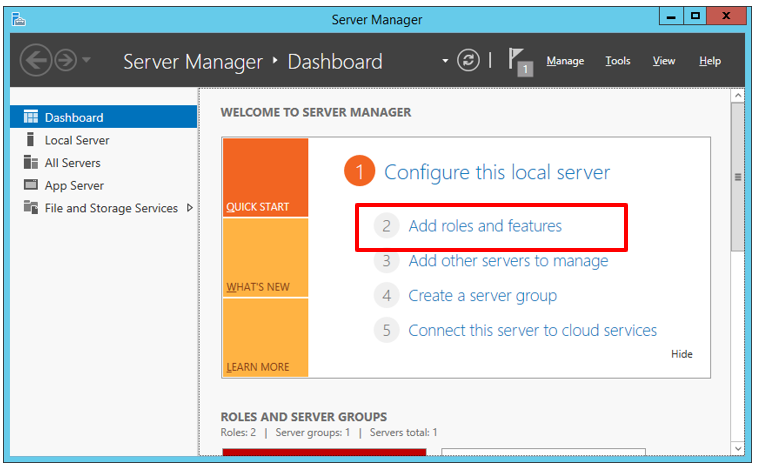Click Configure this local server link
757x467 pixels.
497,172
